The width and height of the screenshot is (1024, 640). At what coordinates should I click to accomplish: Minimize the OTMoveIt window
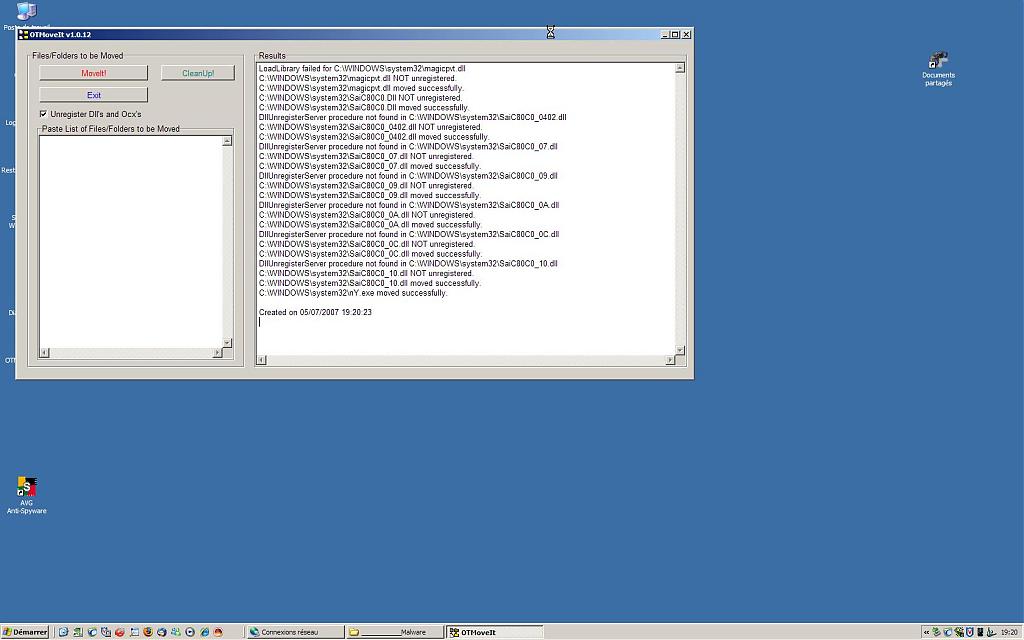[x=665, y=35]
